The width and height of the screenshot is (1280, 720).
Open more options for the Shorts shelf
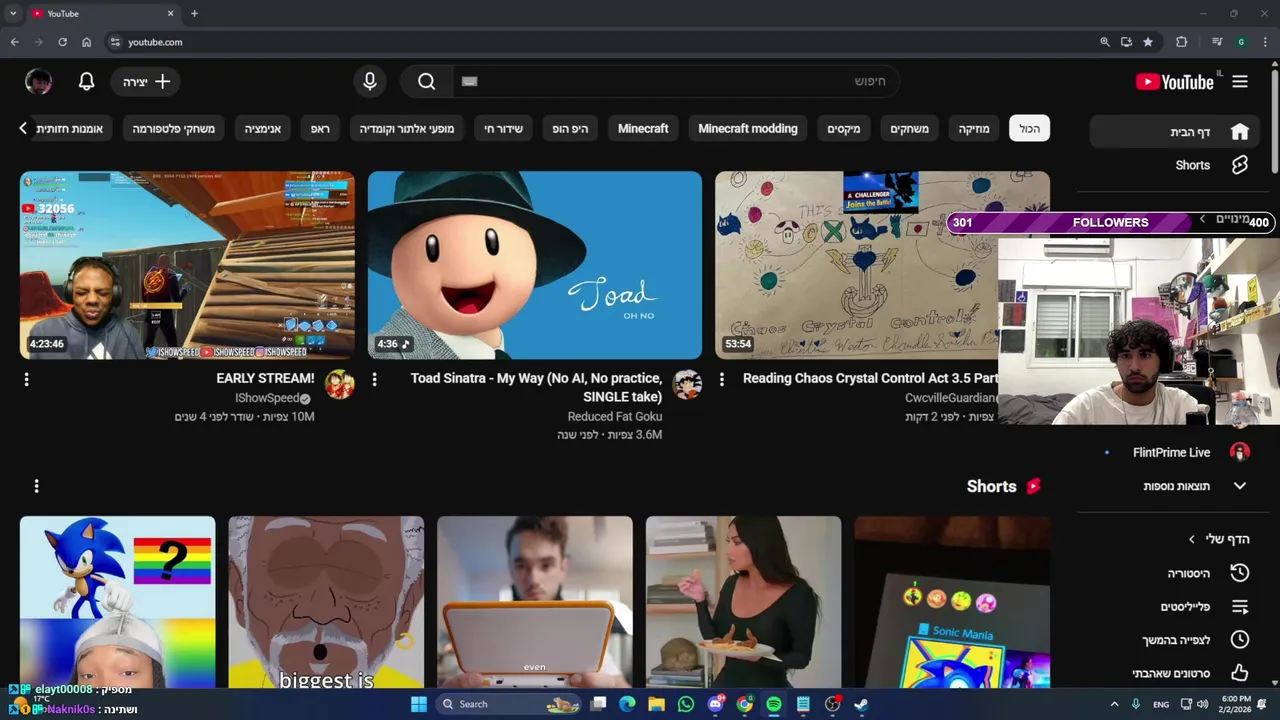coord(37,486)
